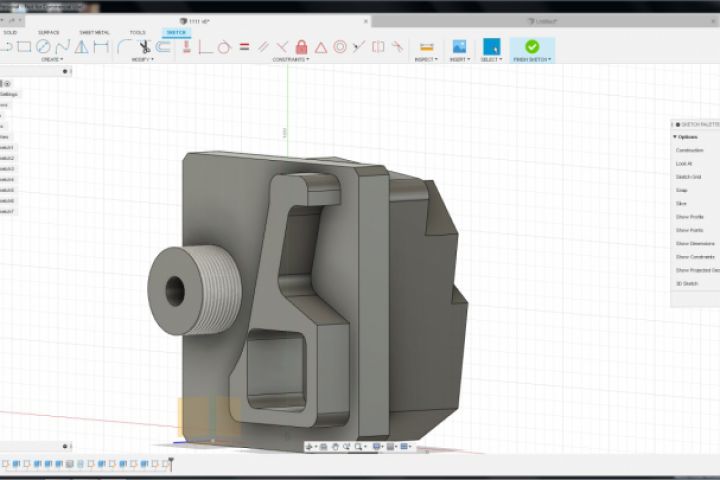Select the Fillet tool in Modify
The height and width of the screenshot is (480, 720).
[124, 46]
